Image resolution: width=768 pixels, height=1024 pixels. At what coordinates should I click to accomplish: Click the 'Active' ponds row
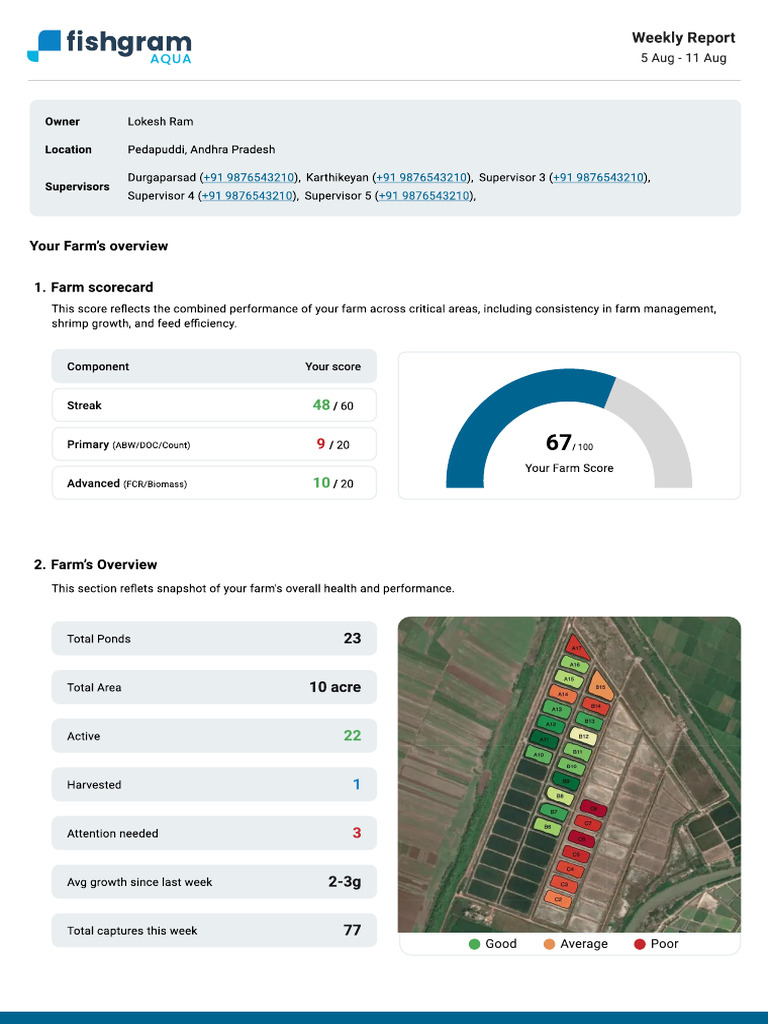click(214, 735)
